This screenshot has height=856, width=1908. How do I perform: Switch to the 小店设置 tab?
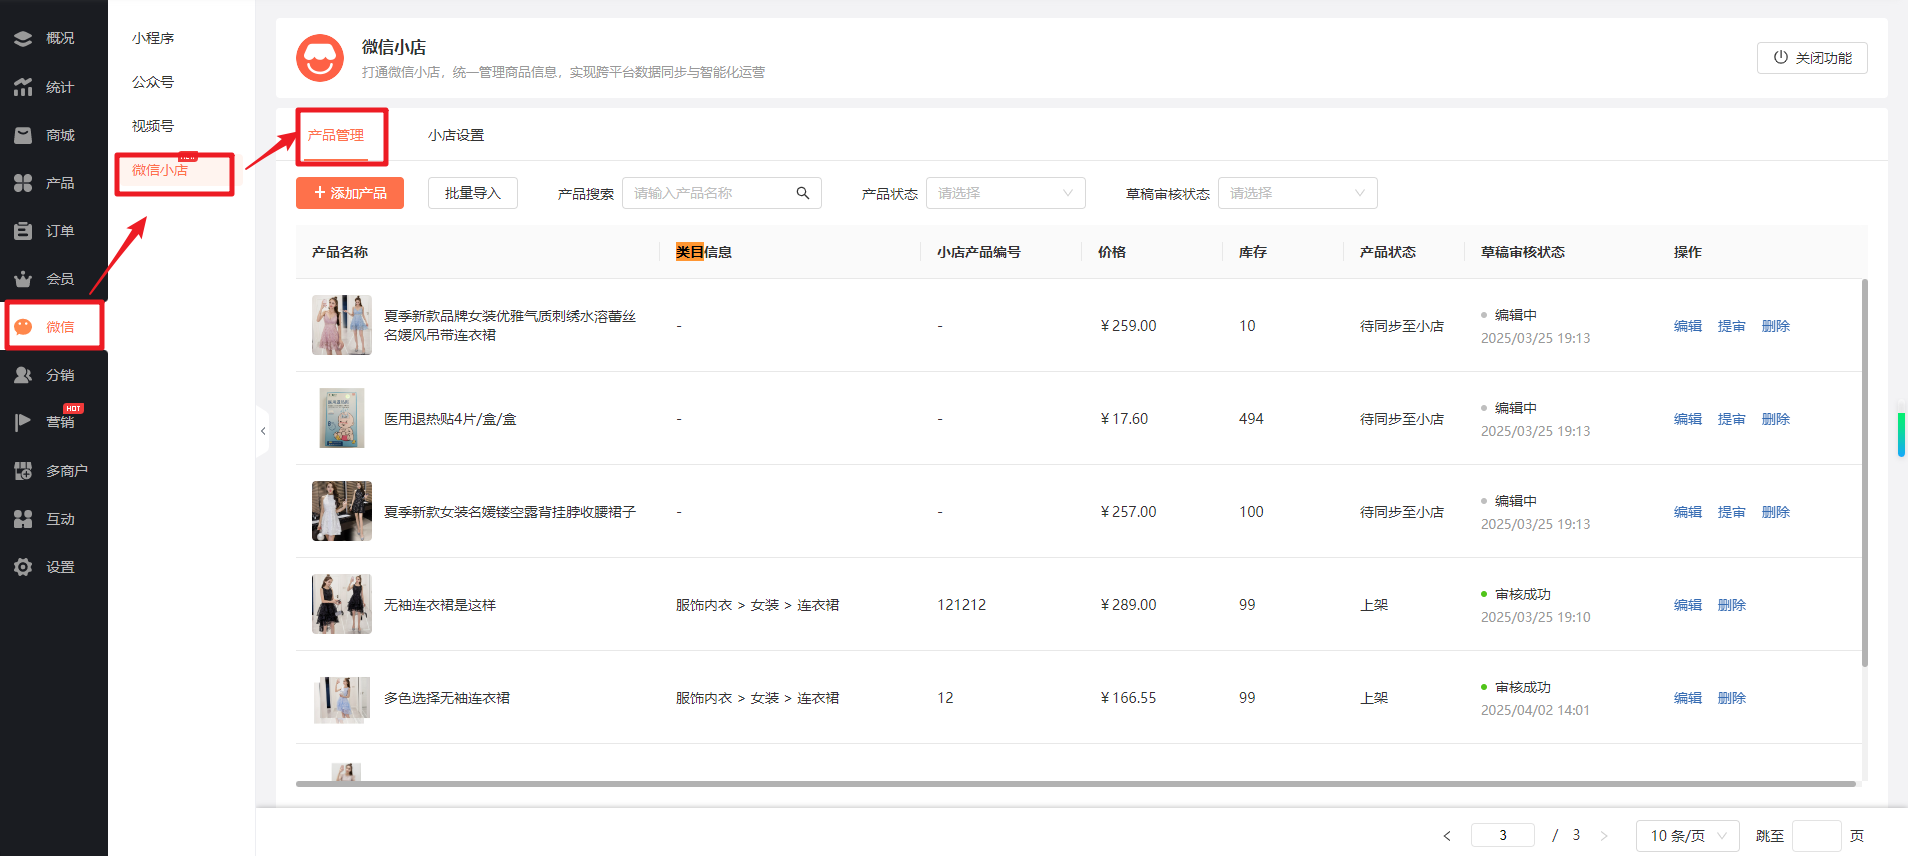(x=456, y=135)
